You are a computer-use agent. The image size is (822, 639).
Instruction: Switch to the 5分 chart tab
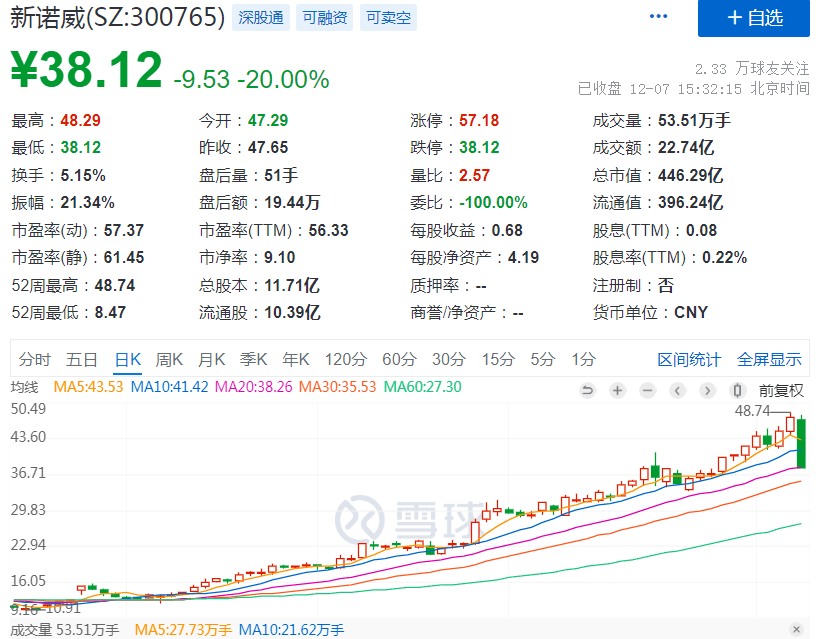click(543, 360)
